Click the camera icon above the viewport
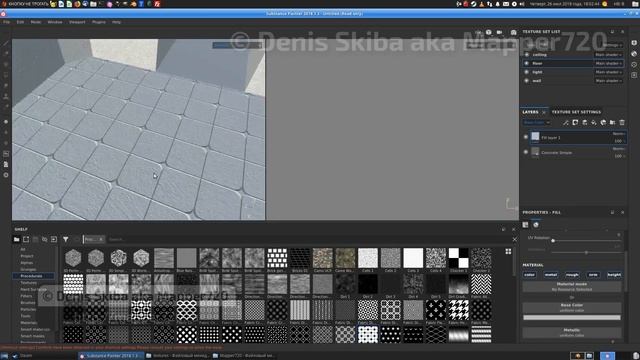 pos(513,32)
